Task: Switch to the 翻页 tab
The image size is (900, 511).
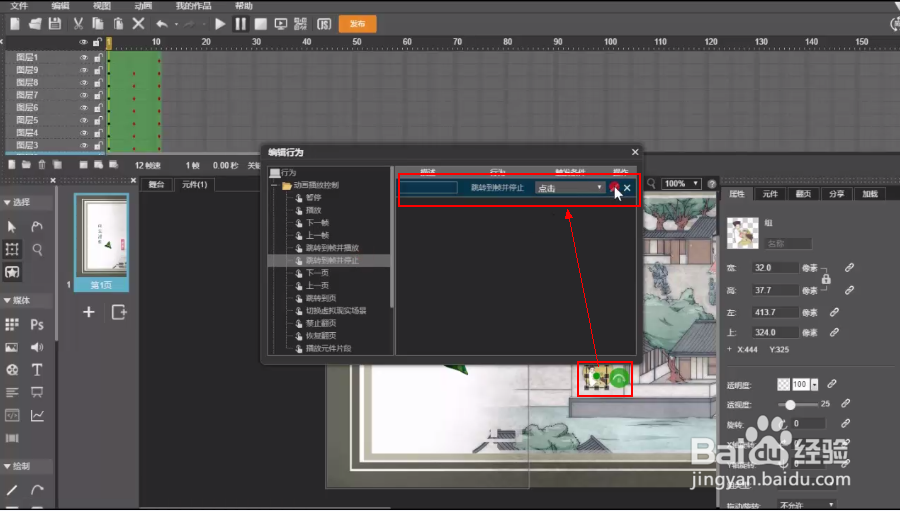Action: point(803,193)
